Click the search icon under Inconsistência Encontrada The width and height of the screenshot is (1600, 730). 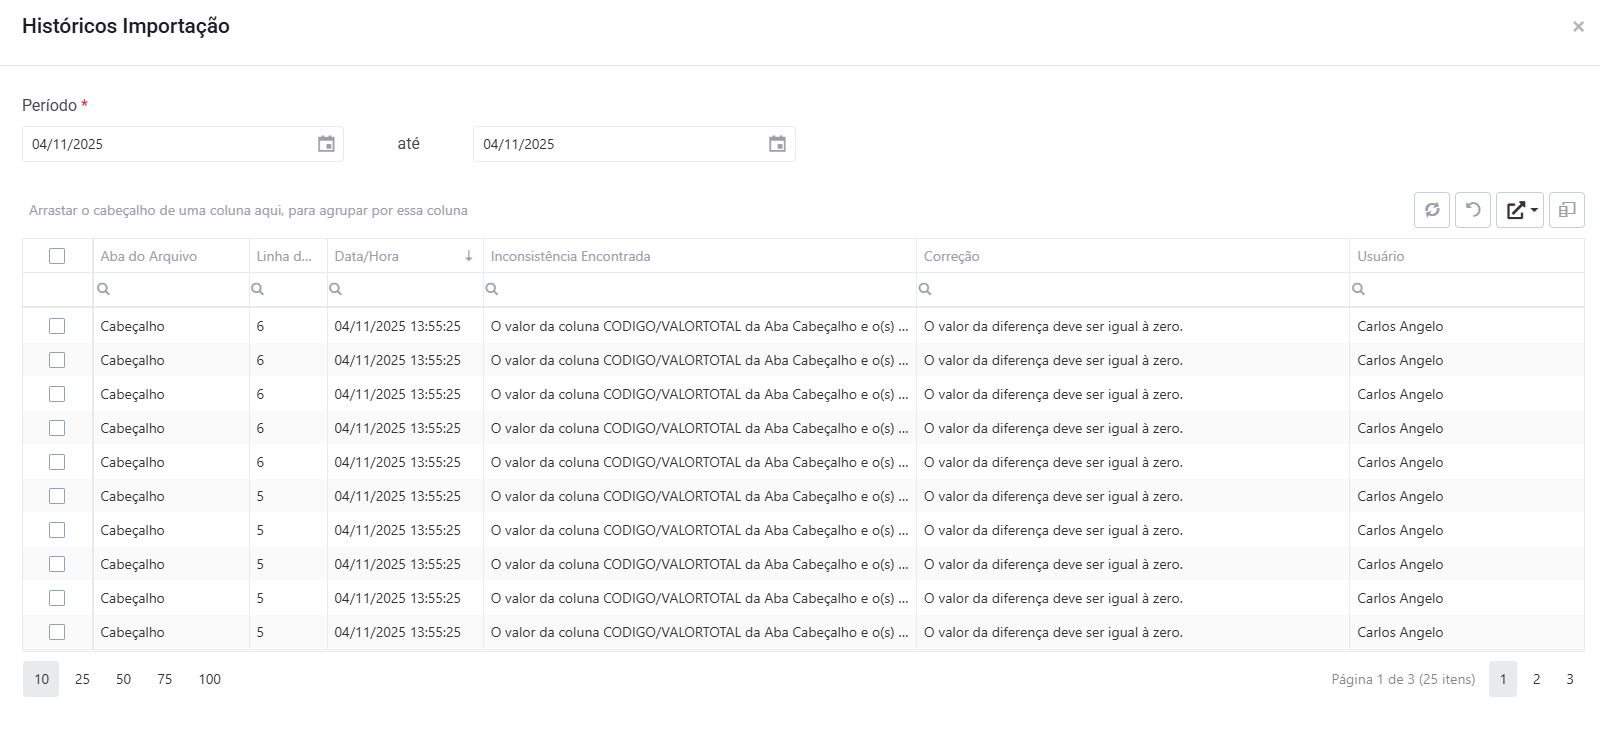pyautogui.click(x=492, y=289)
